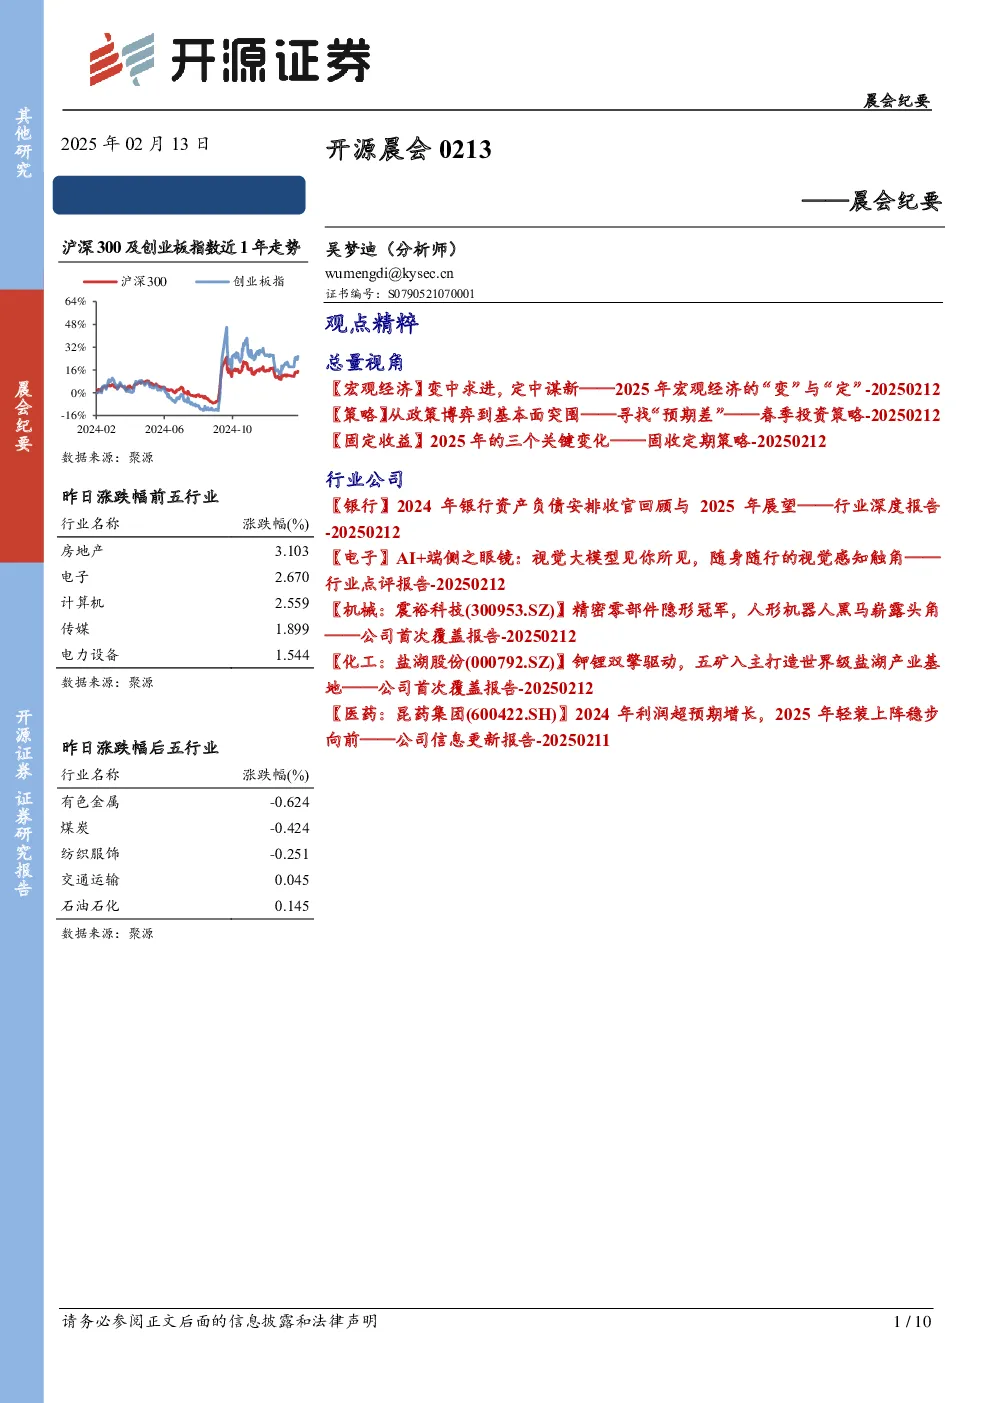Image resolution: width=992 pixels, height=1403 pixels.
Task: Click analyst name 吴梦迪（分析师）
Action: point(391,249)
